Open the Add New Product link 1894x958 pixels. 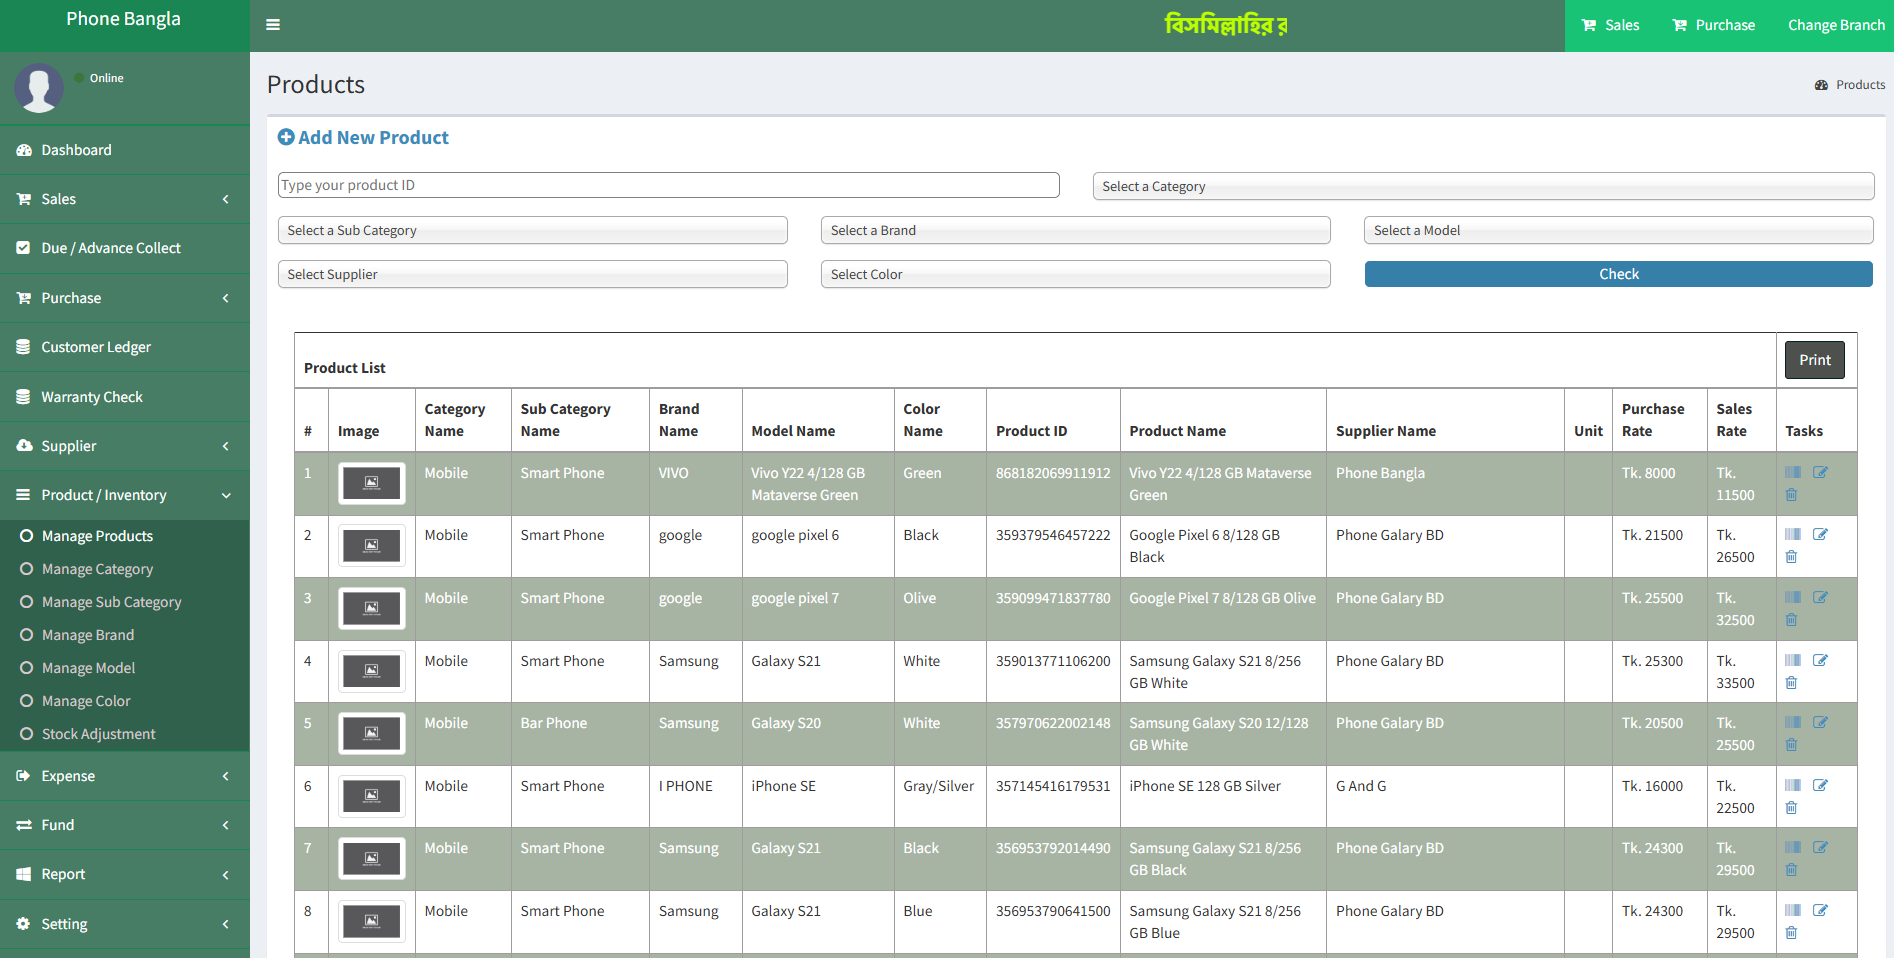tap(363, 137)
